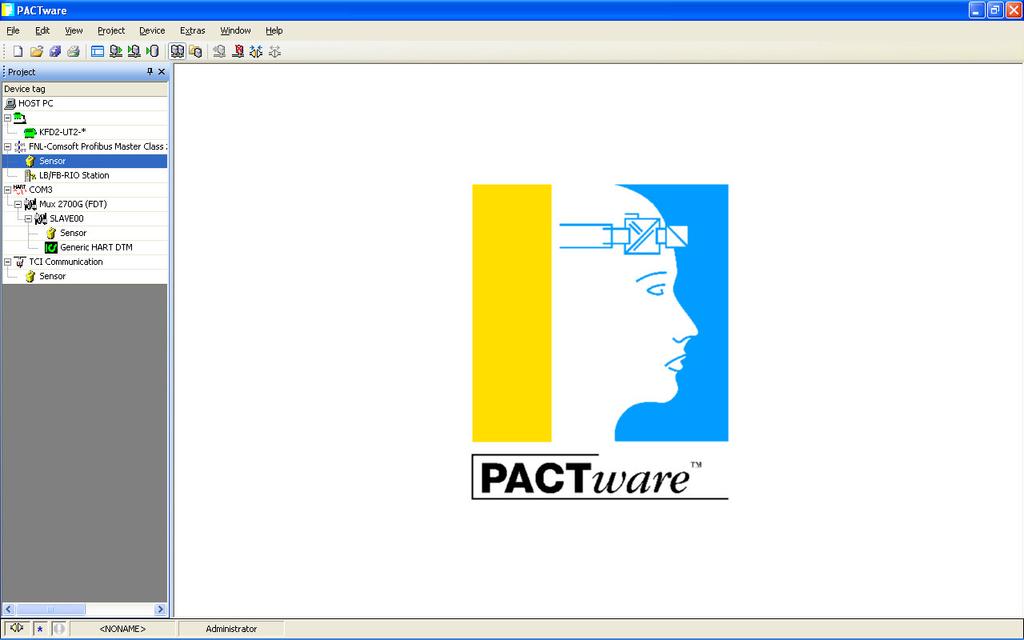Select the highlighted Sensor under Profibus Master
The height and width of the screenshot is (640, 1024).
tap(52, 161)
